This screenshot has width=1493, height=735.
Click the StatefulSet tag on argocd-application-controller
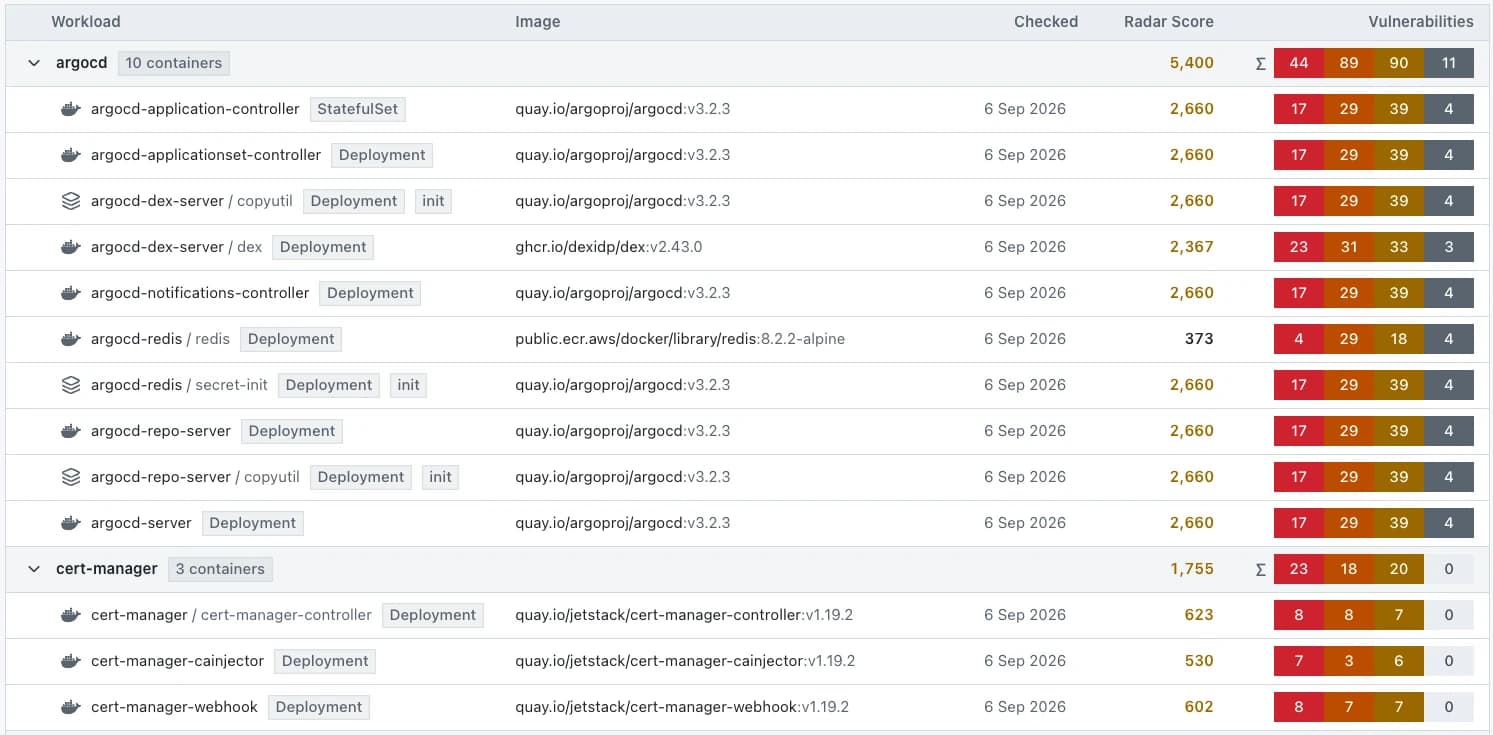point(358,109)
